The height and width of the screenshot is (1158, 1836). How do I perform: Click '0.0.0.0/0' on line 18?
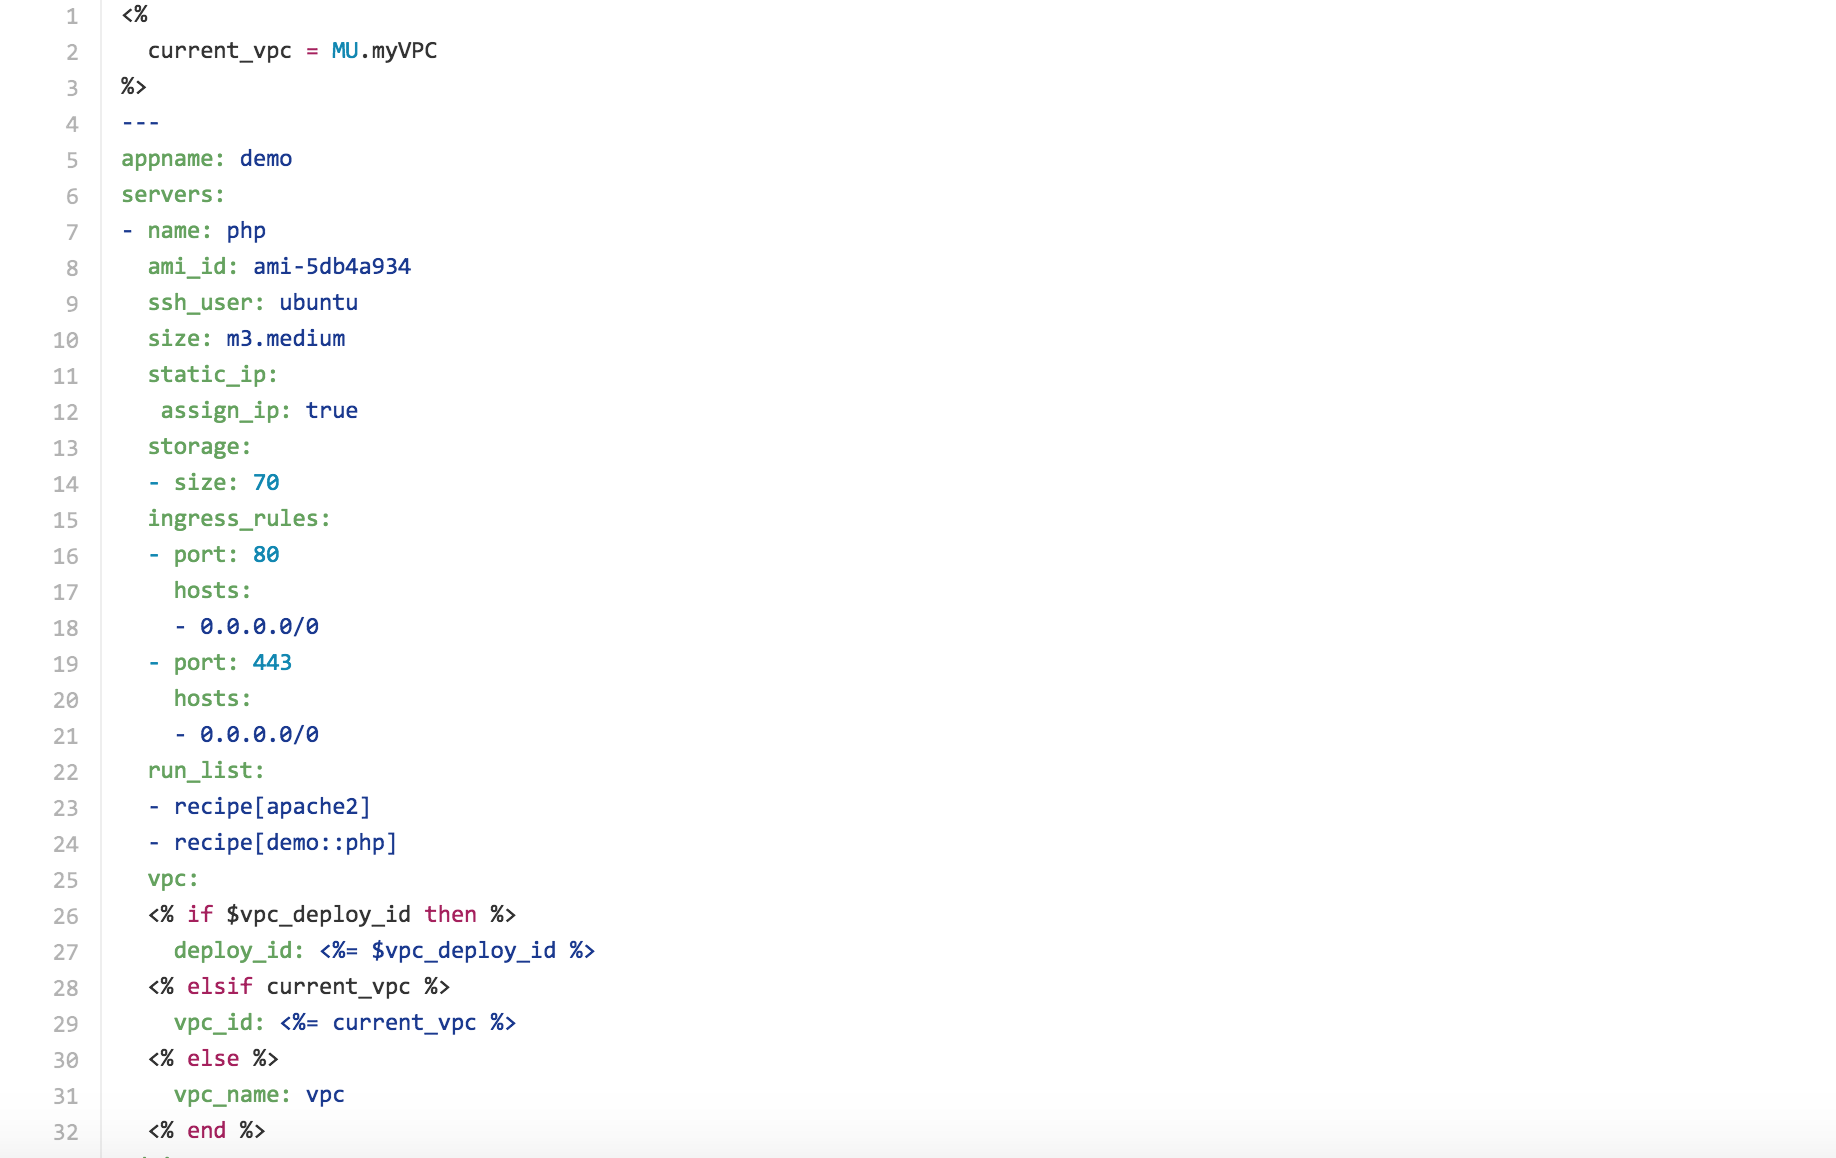(260, 627)
